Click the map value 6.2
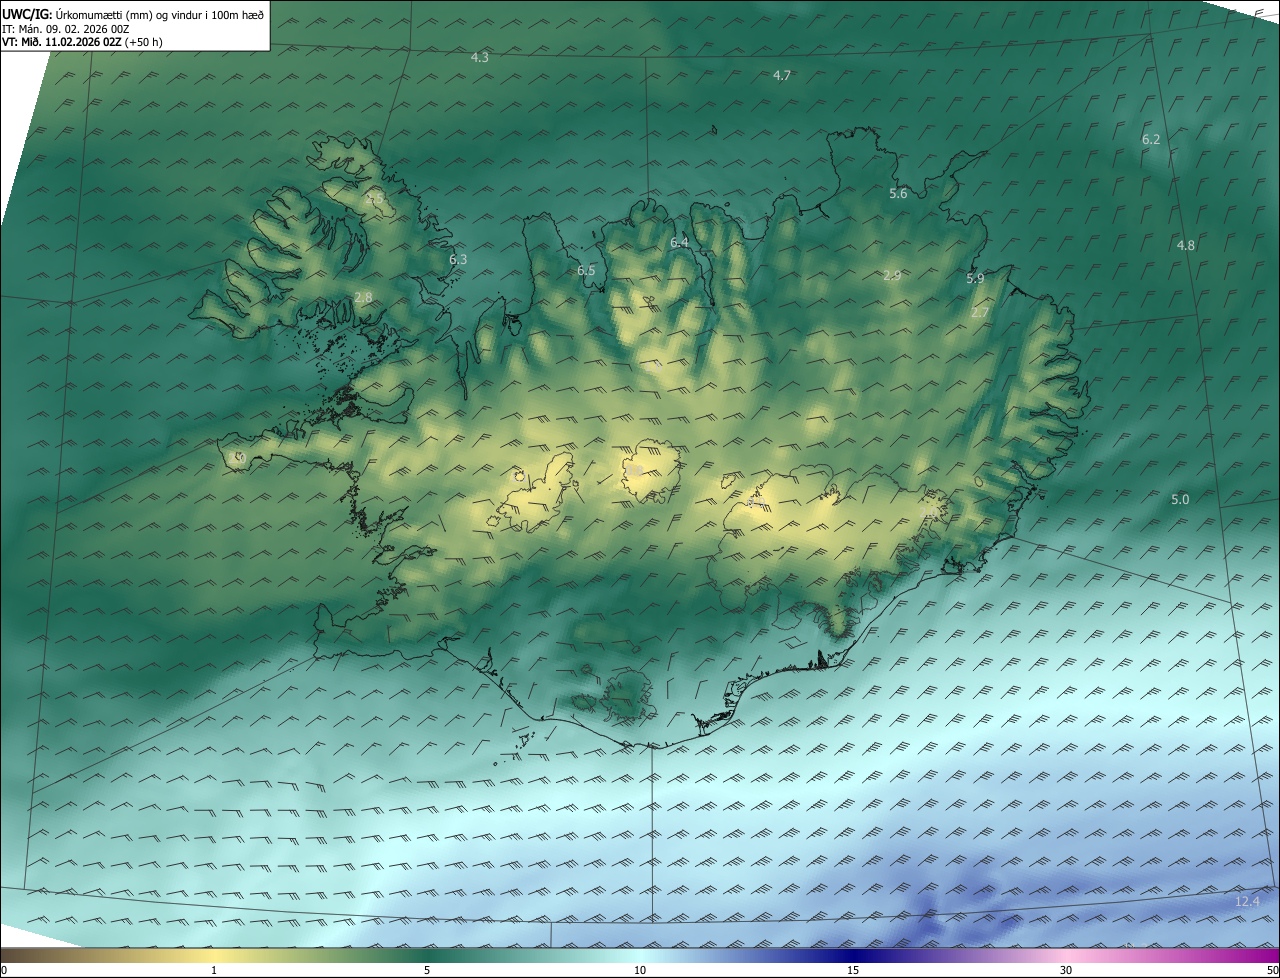The image size is (1280, 978). click(x=1151, y=140)
